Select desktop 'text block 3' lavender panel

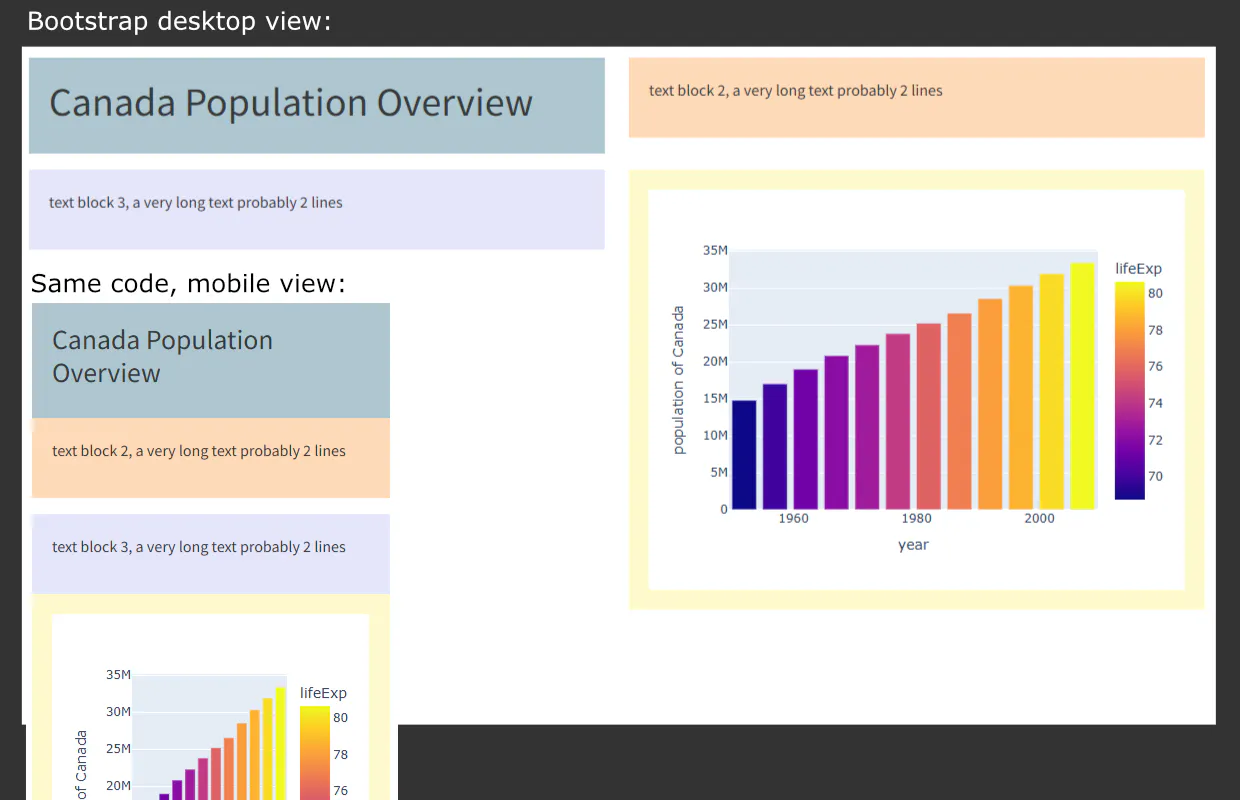[316, 208]
